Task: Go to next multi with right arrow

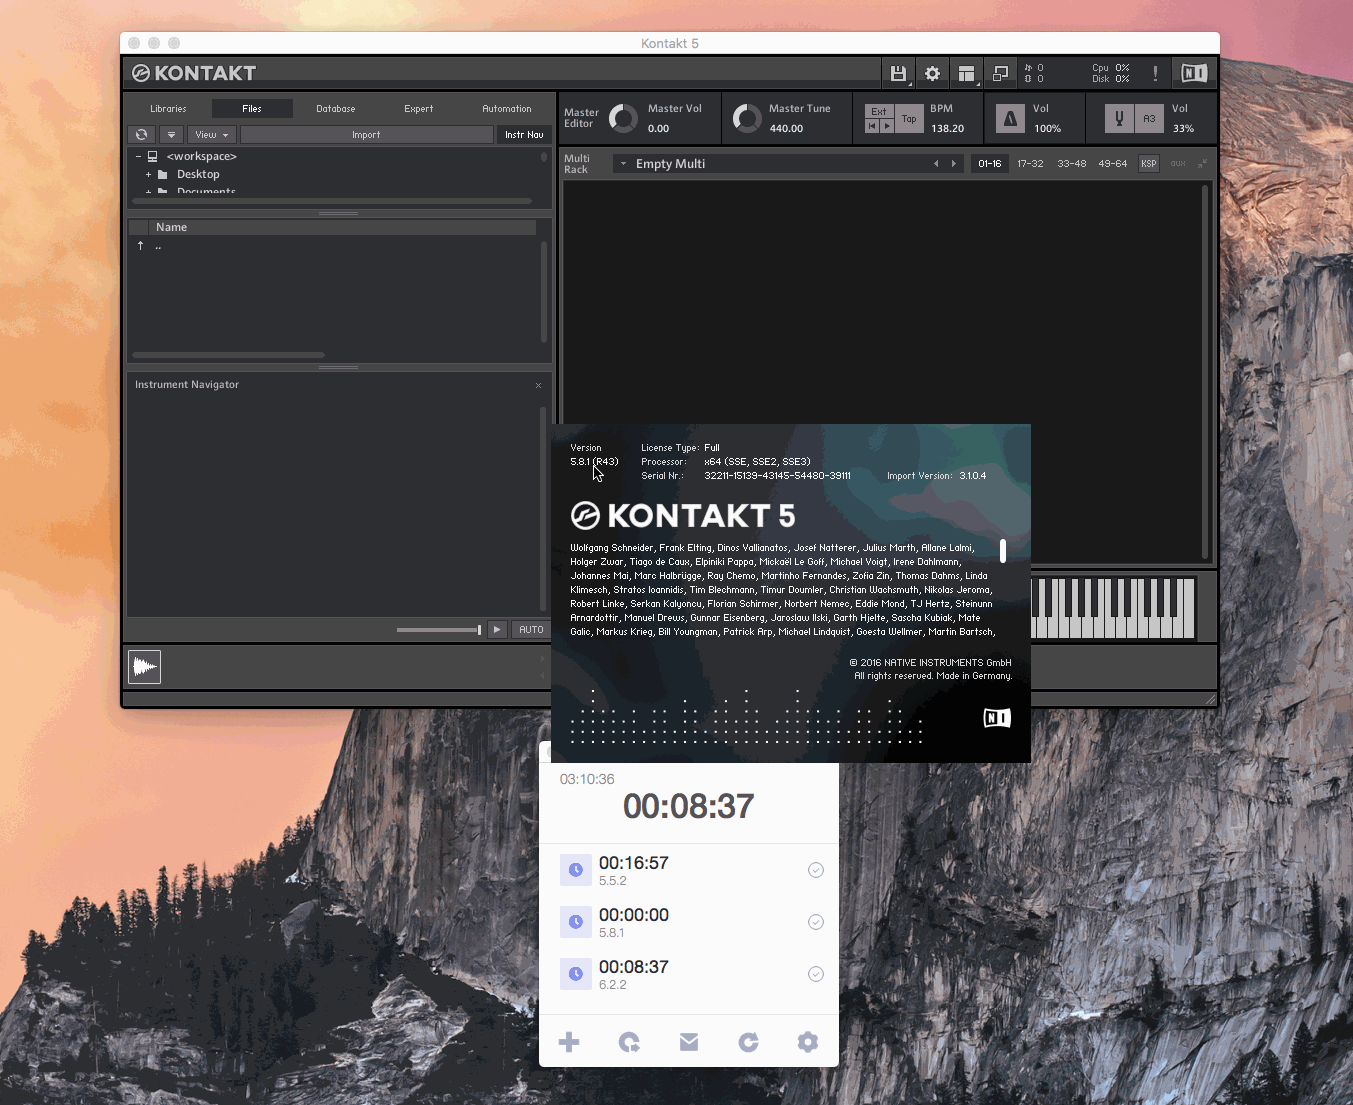Action: point(954,163)
